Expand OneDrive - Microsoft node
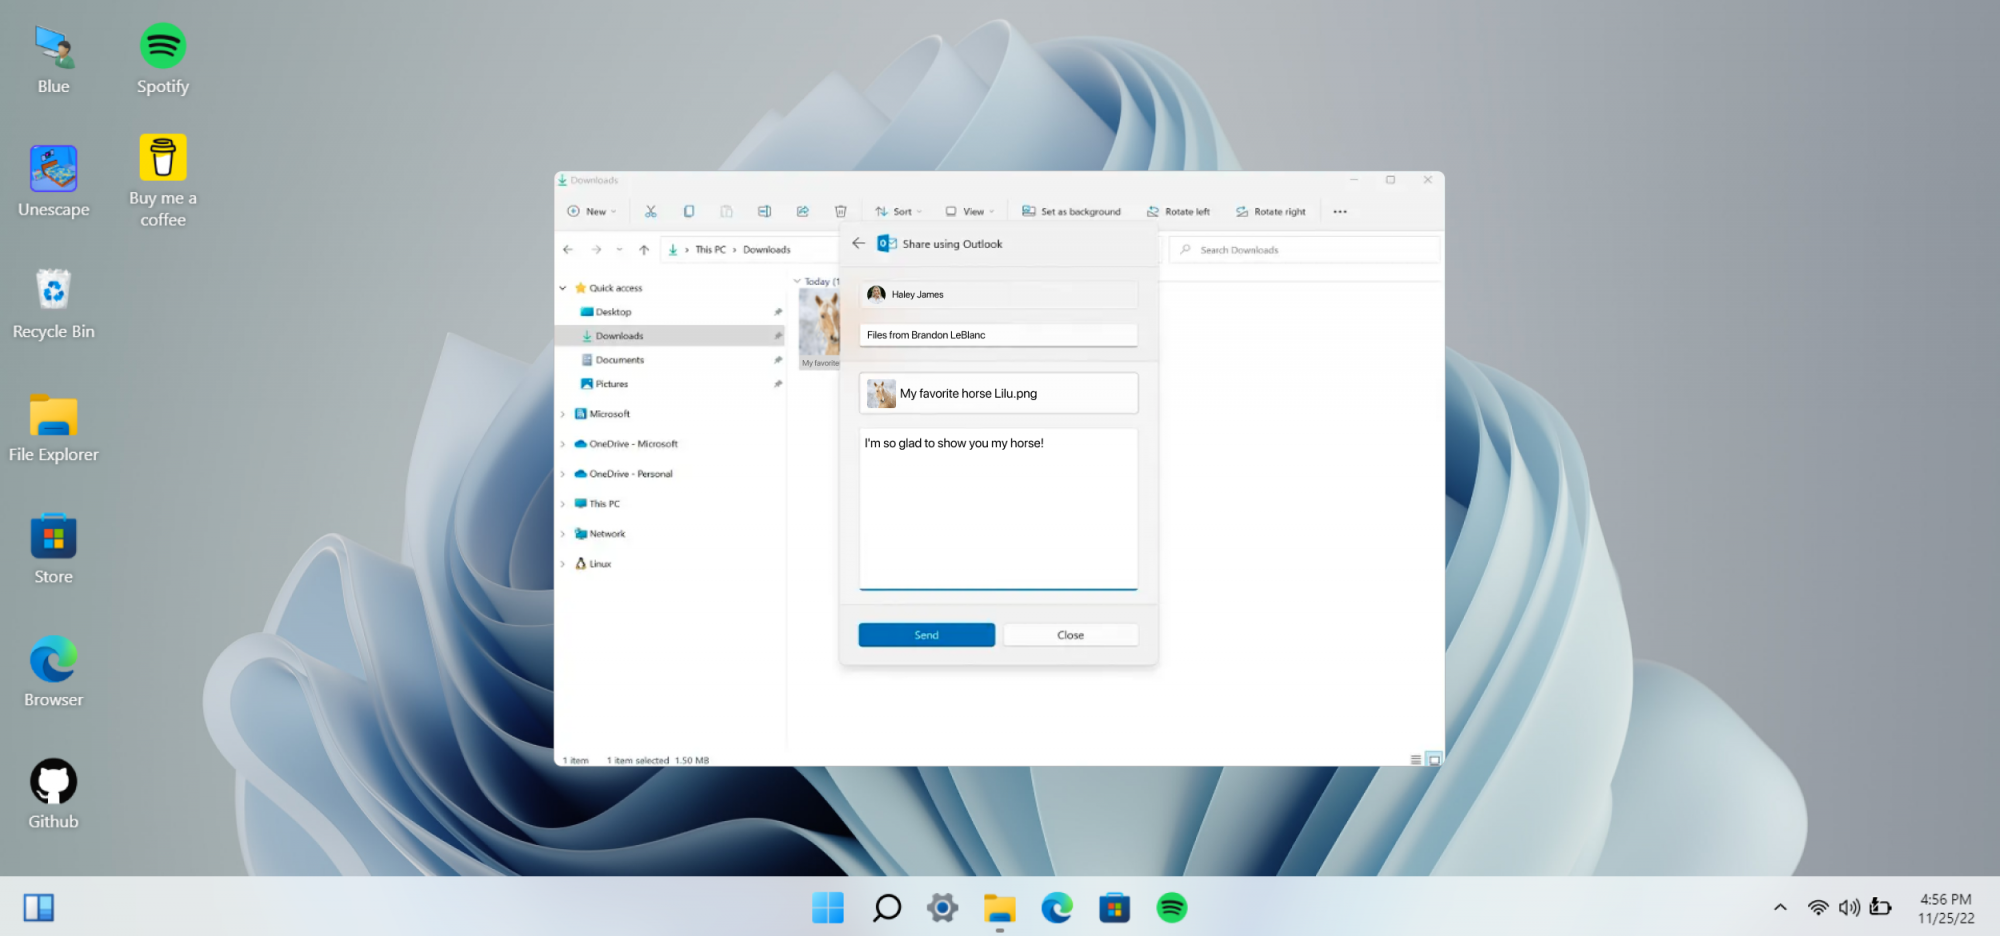Viewport: 2000px width, 936px height. 563,444
